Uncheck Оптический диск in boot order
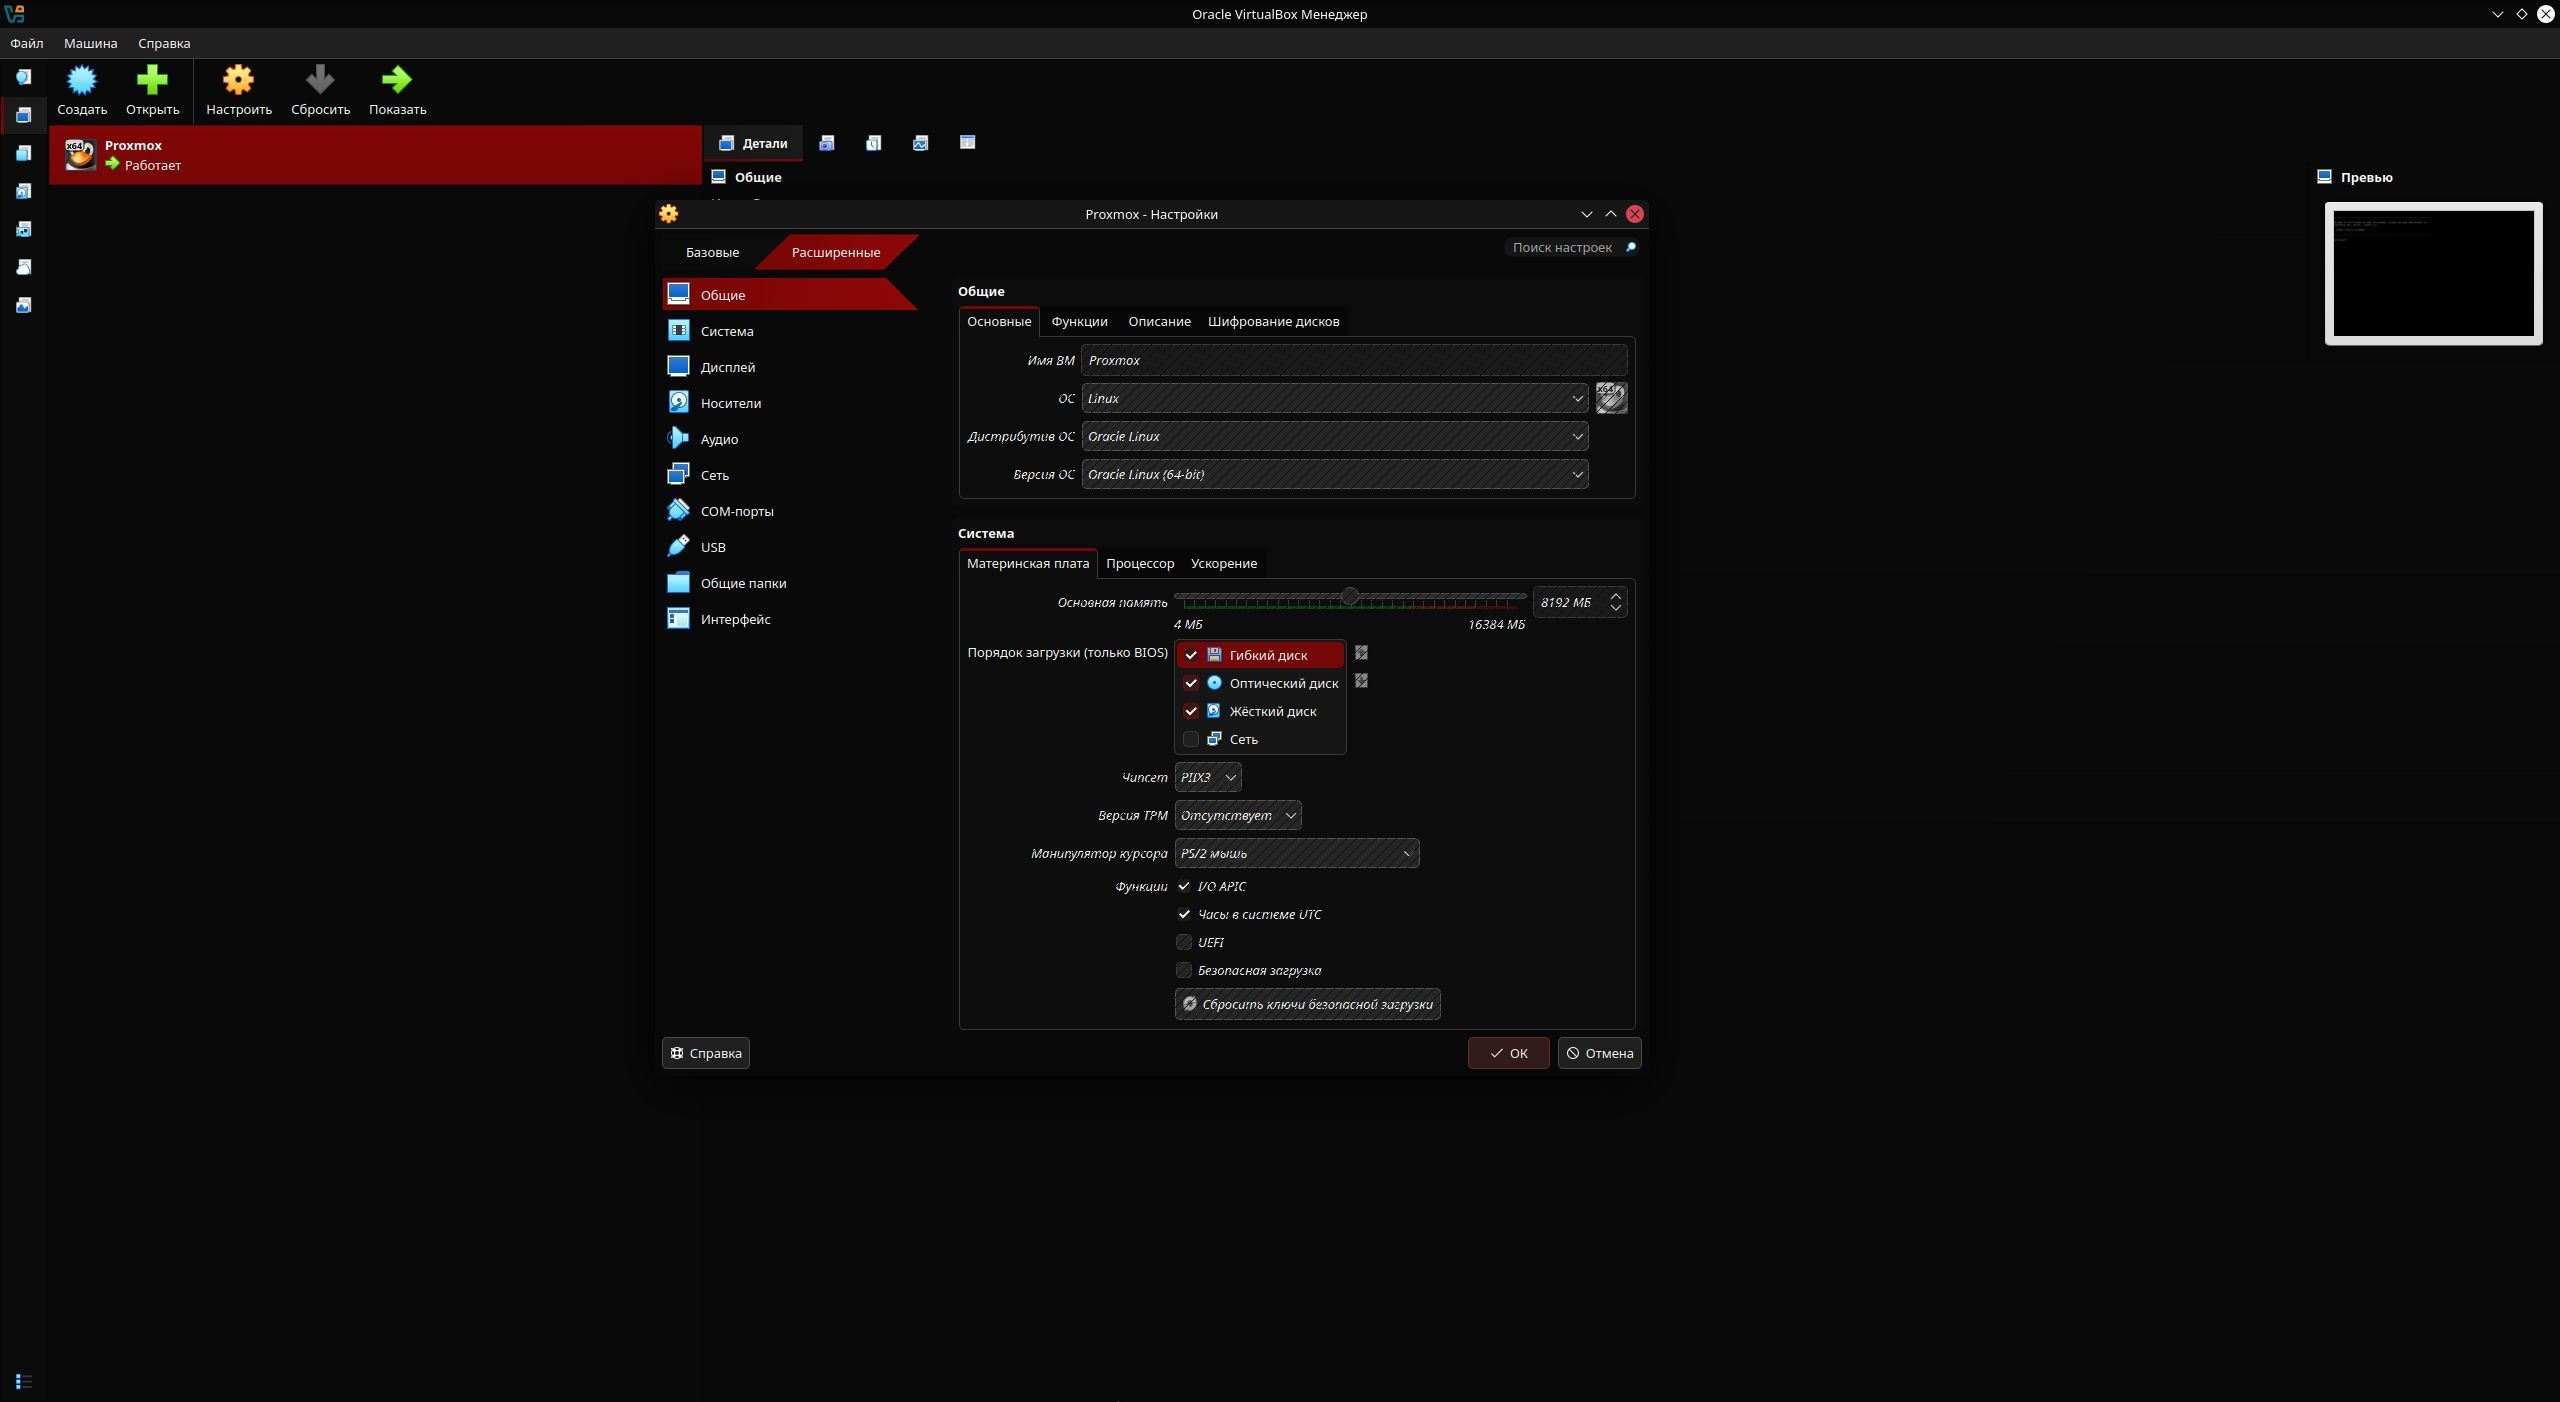The width and height of the screenshot is (2560, 1402). [1191, 683]
